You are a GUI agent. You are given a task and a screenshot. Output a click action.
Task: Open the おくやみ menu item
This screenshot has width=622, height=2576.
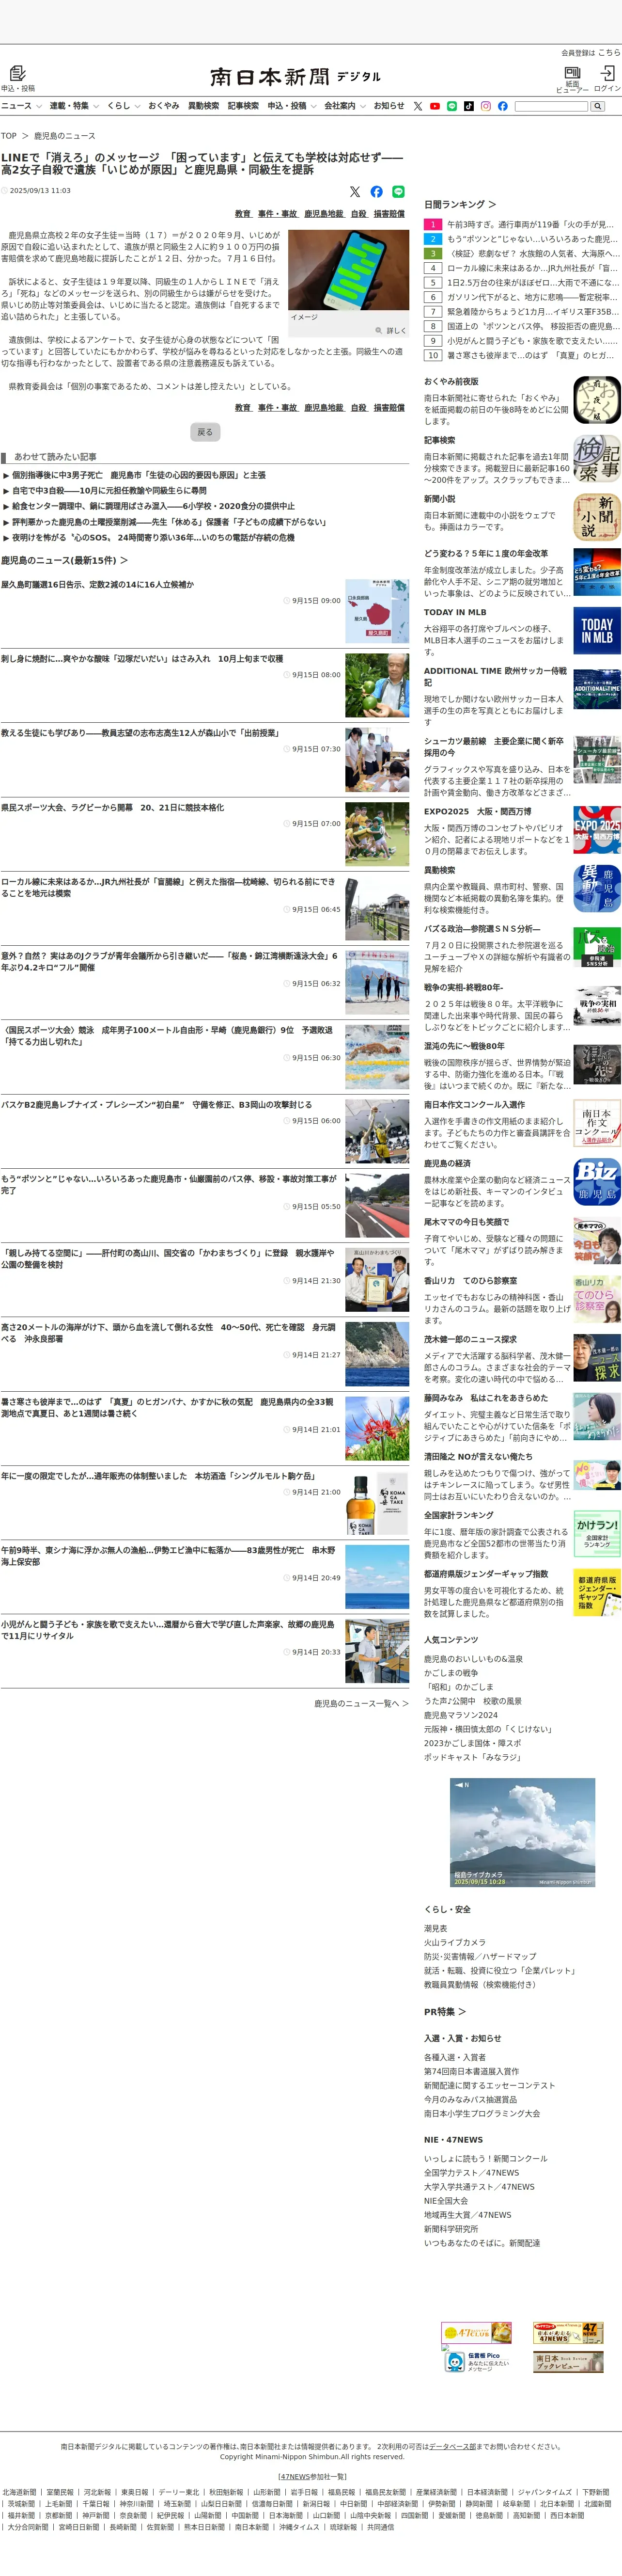(164, 106)
